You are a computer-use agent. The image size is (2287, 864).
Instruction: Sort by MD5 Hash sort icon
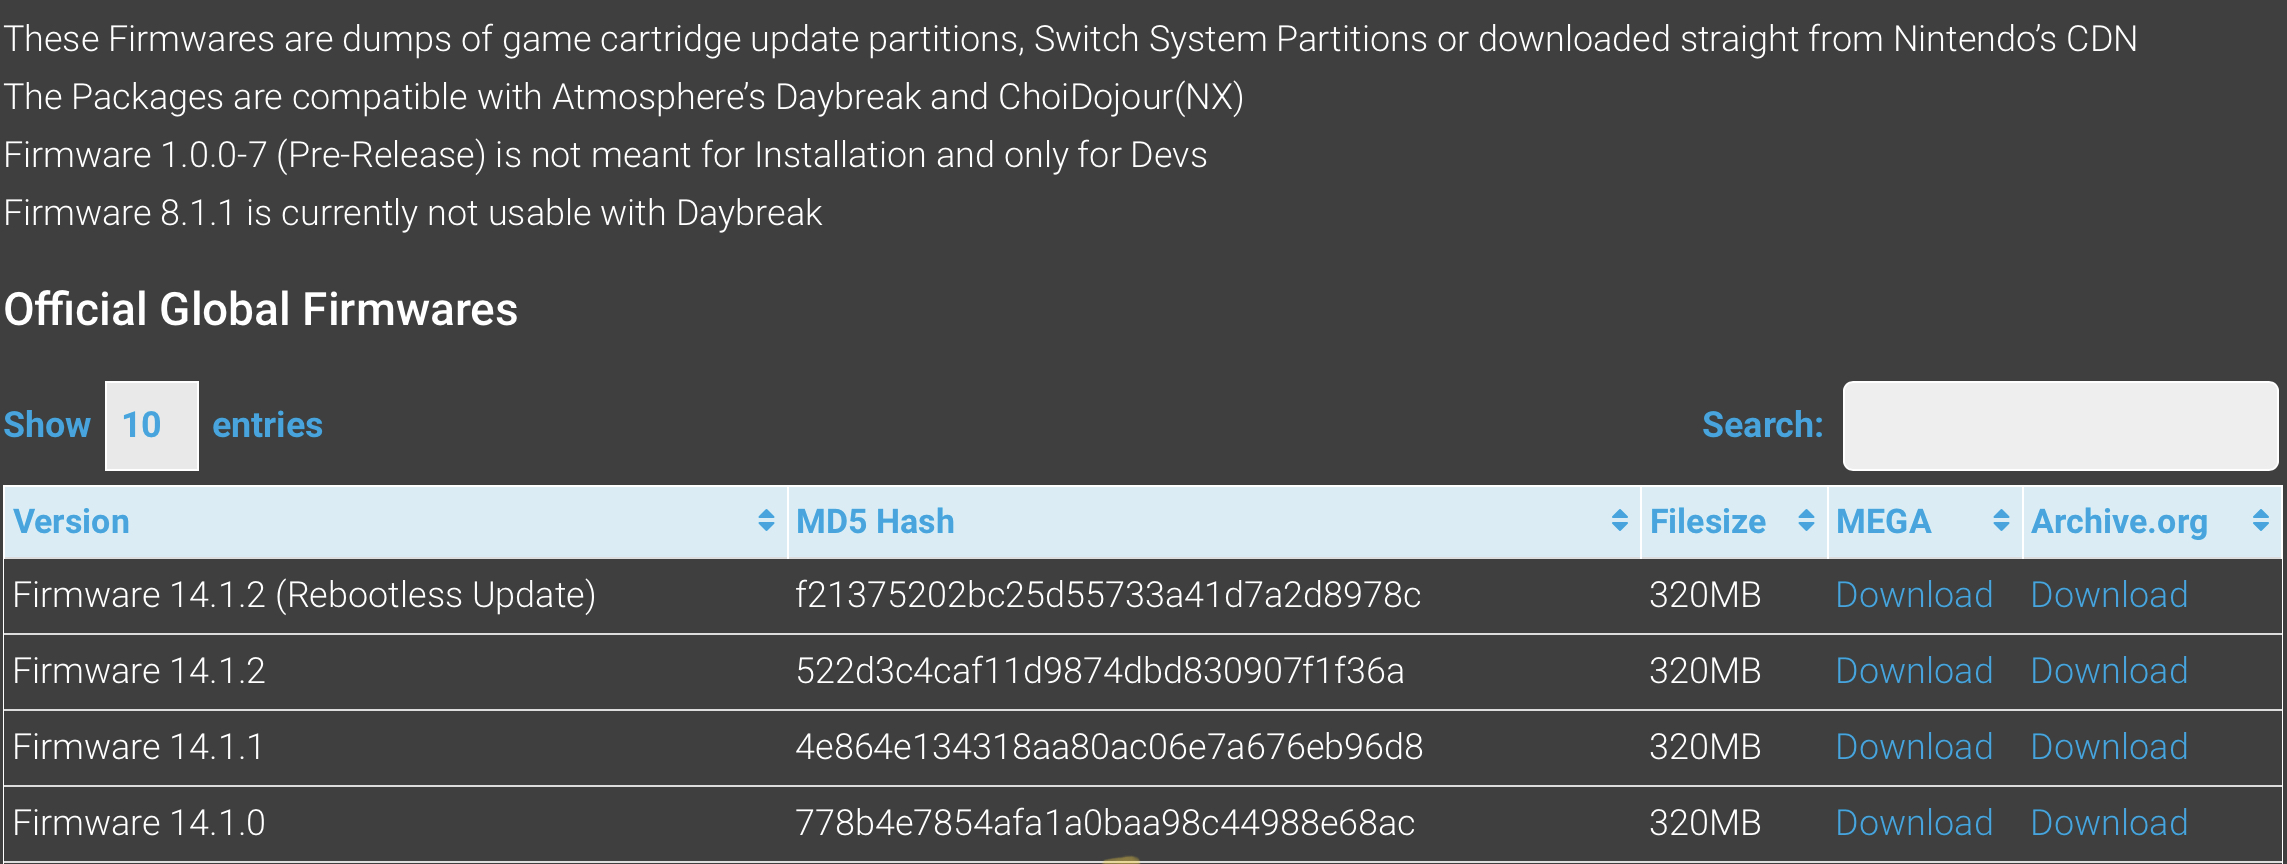coord(1619,521)
